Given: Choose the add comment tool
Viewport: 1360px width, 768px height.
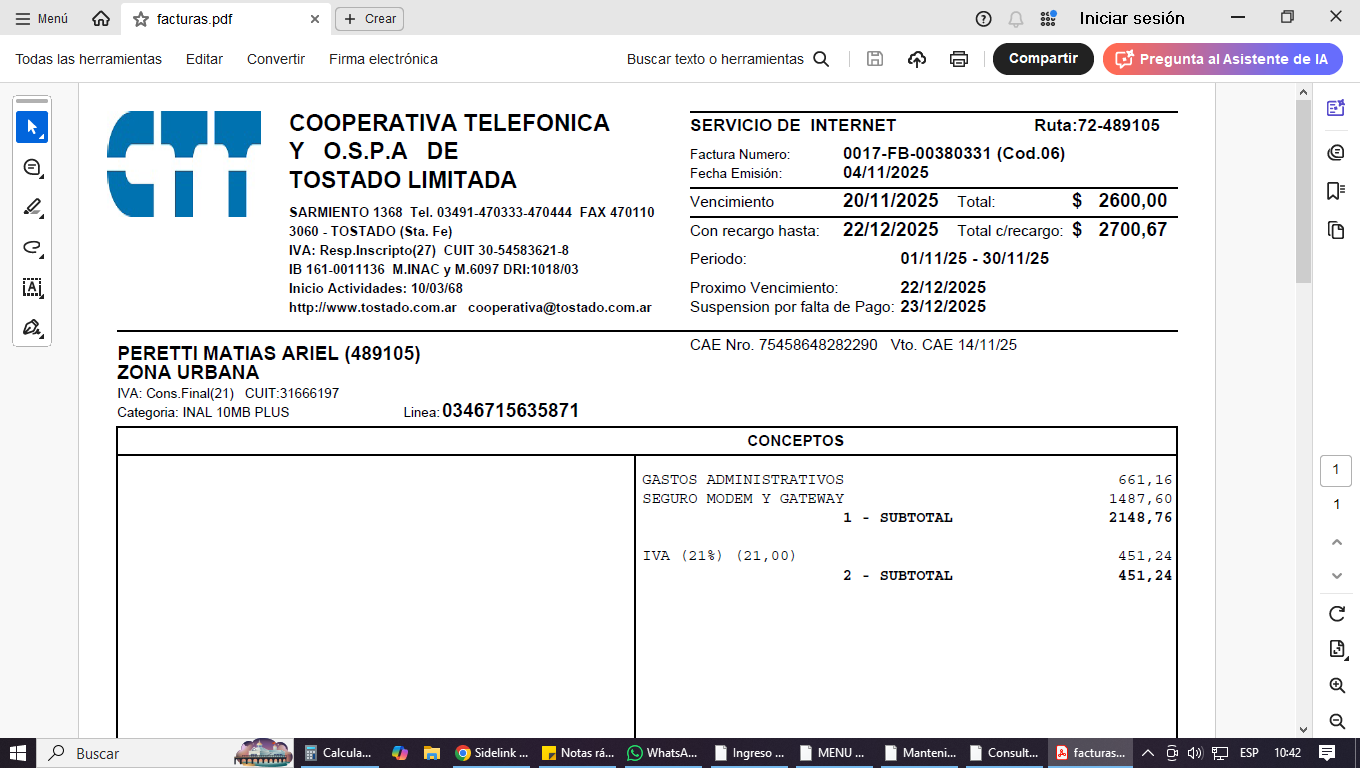Looking at the screenshot, I should 32,168.
